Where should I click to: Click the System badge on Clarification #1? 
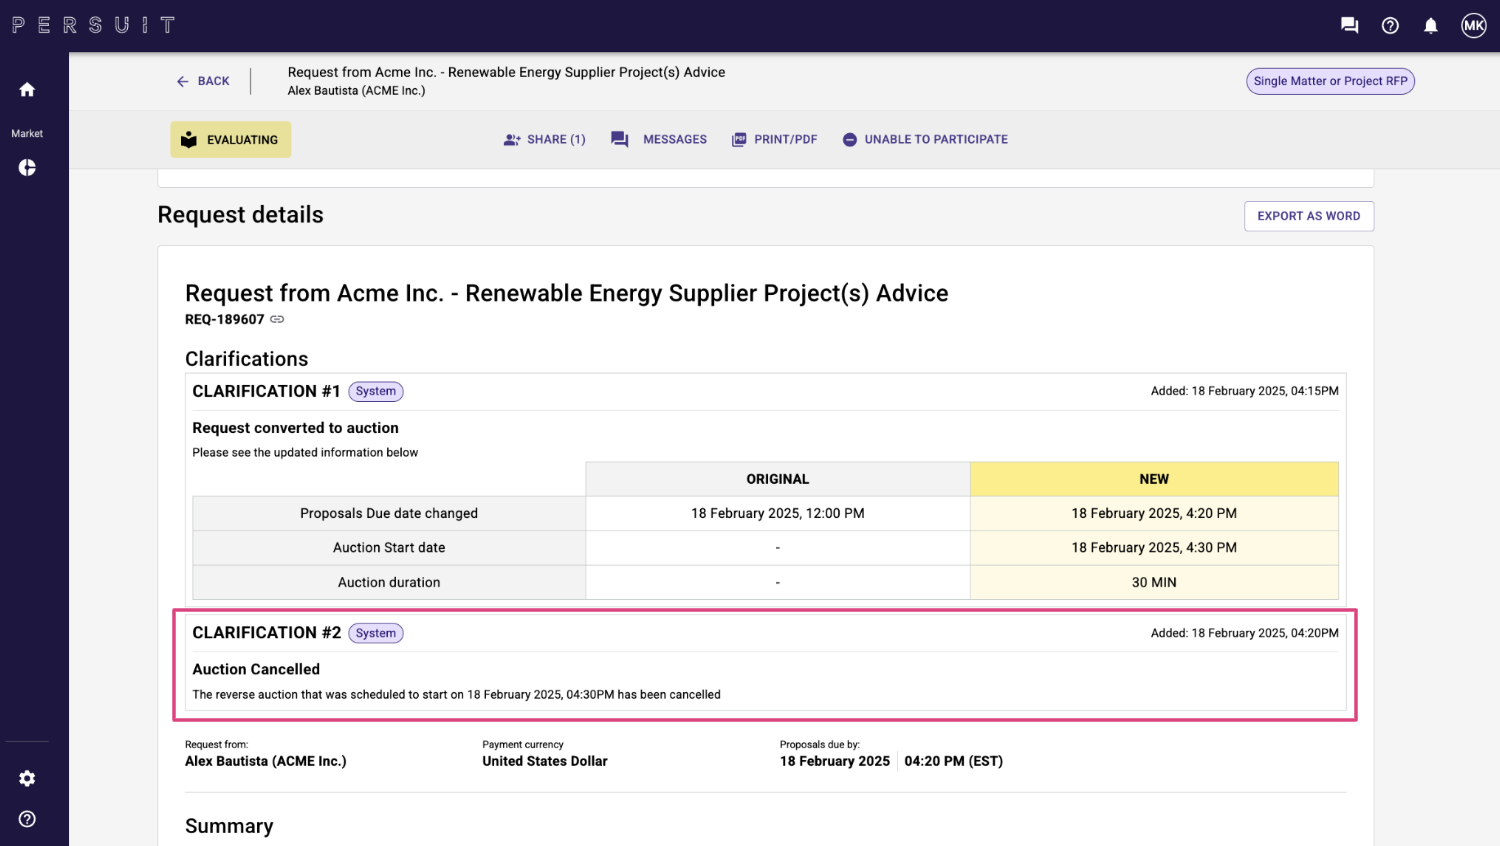click(376, 391)
